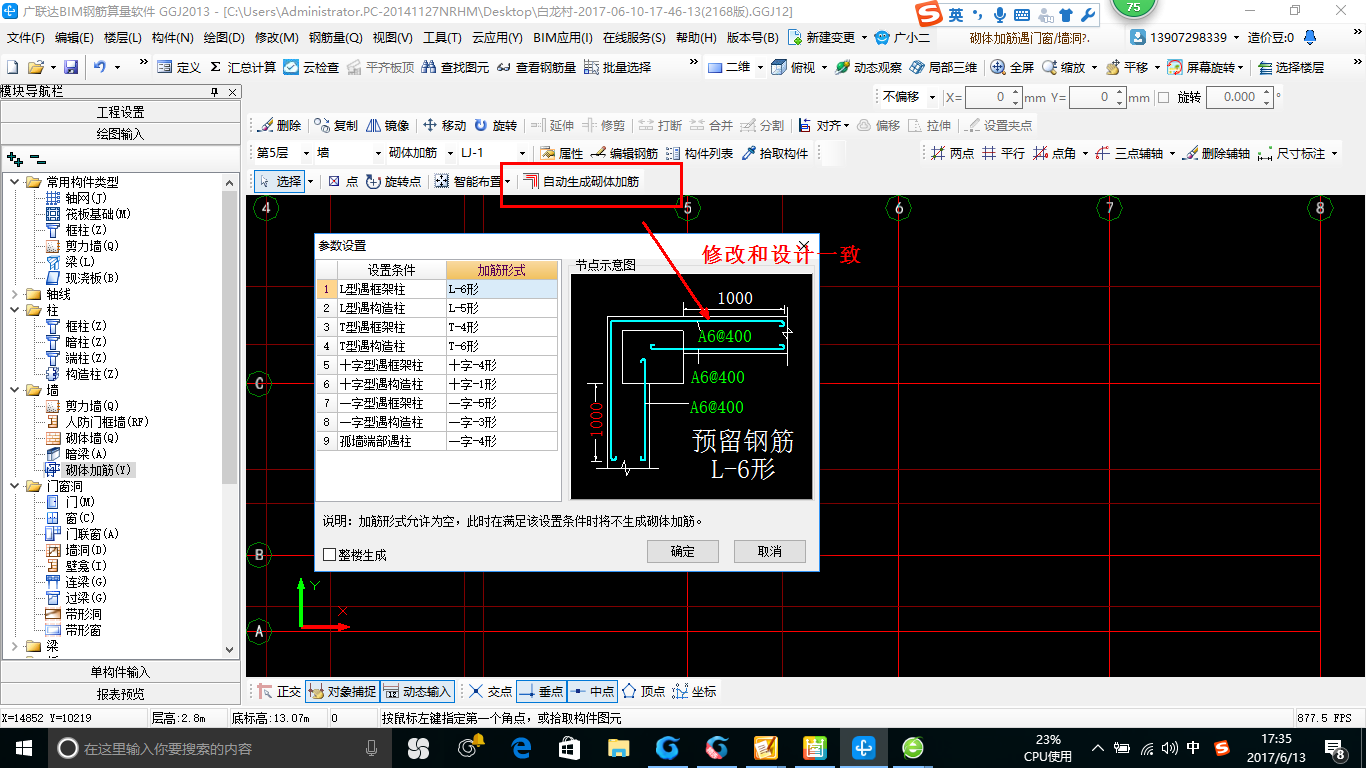Toggle 中点 midpoint snap

(592, 691)
